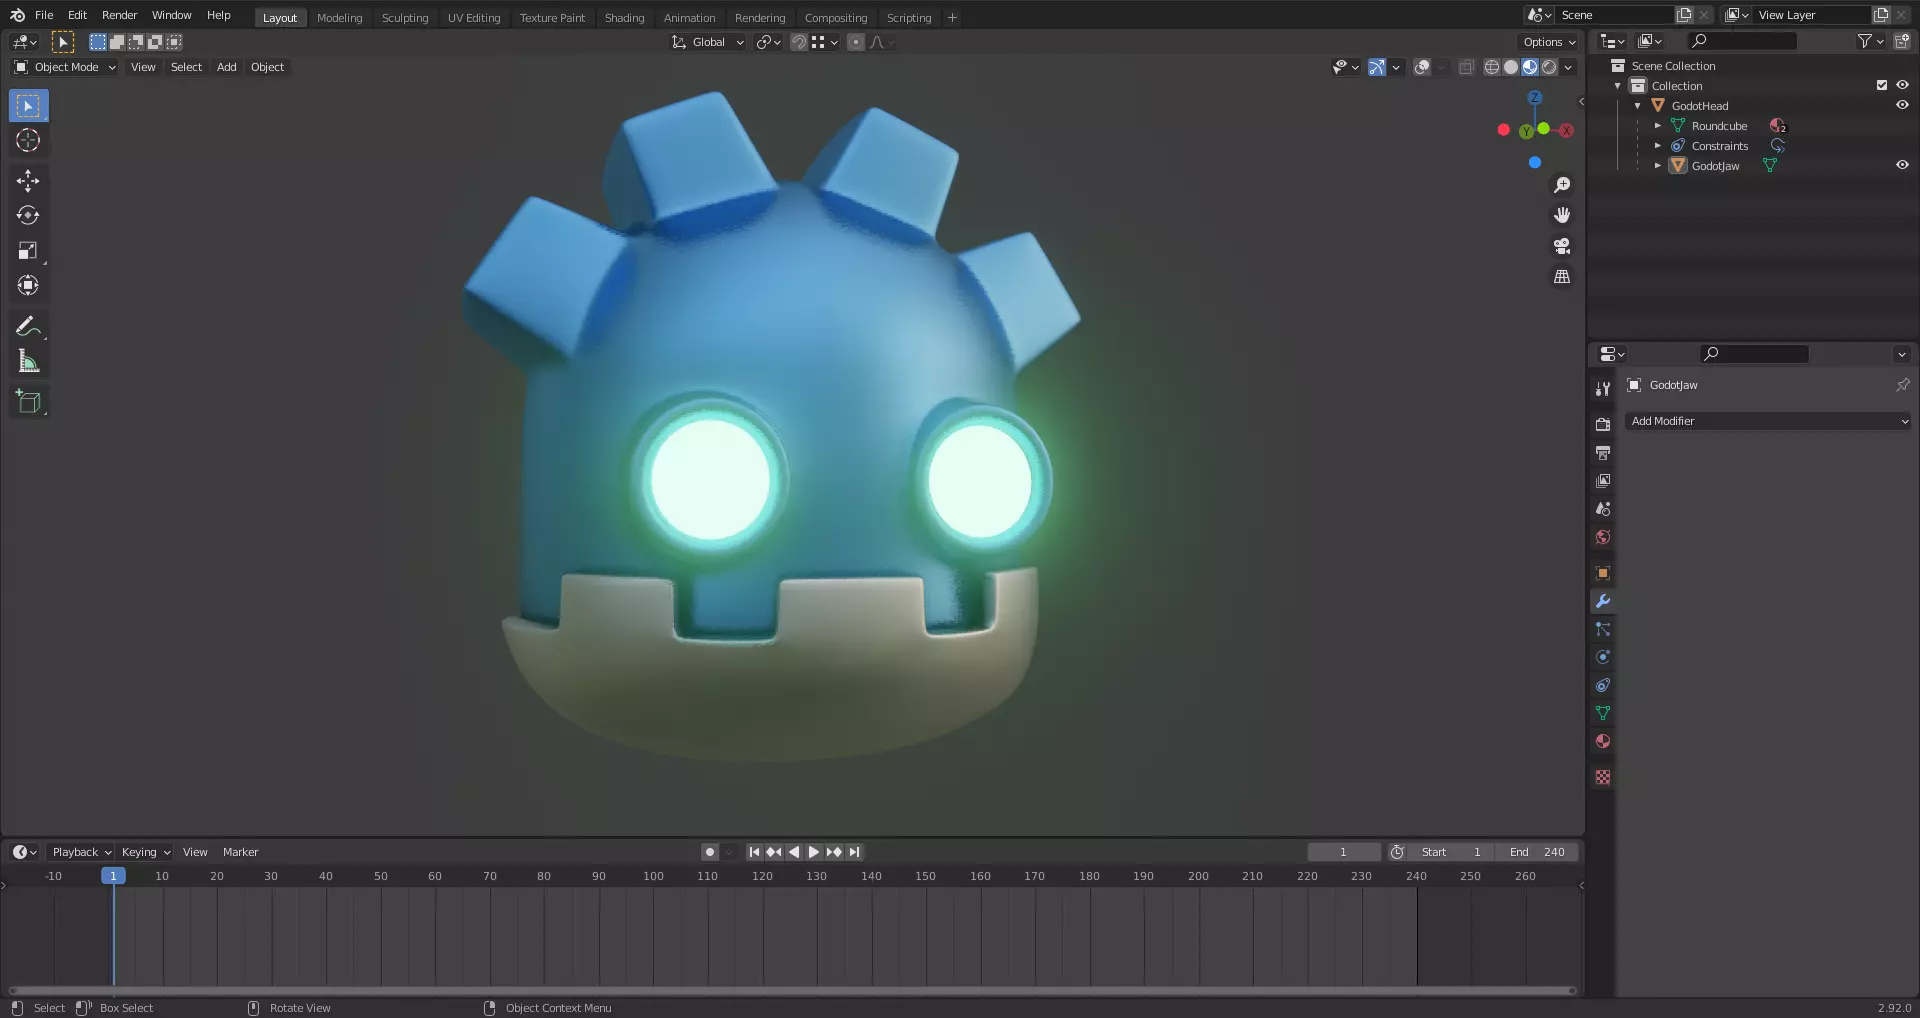This screenshot has width=1920, height=1018.
Task: Toggle proportional editing in the header
Action: [855, 42]
